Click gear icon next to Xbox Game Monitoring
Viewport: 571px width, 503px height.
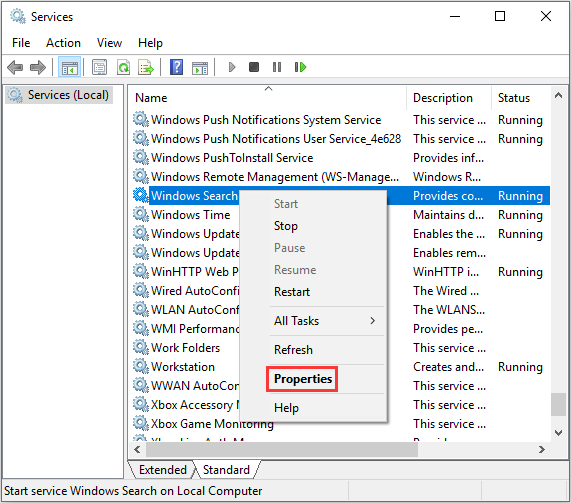click(141, 423)
